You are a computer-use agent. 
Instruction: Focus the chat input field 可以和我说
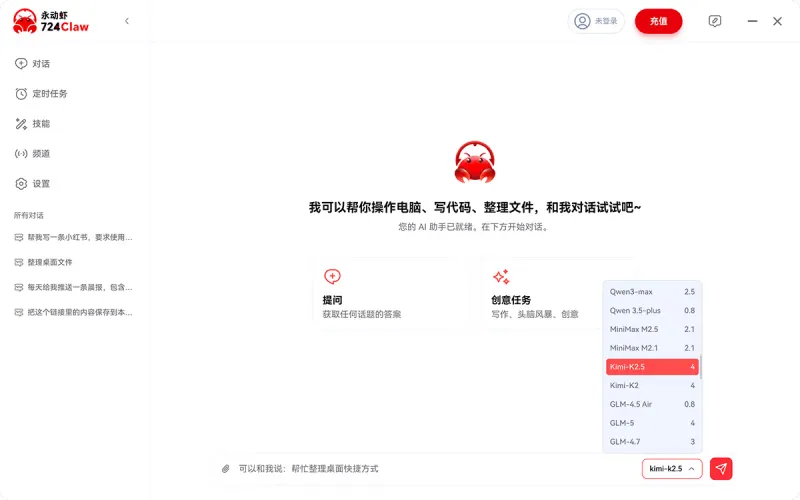tap(434, 469)
